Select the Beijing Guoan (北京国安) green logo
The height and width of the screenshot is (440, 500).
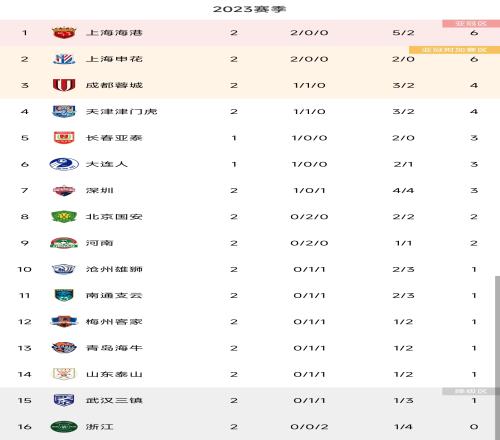tap(64, 217)
